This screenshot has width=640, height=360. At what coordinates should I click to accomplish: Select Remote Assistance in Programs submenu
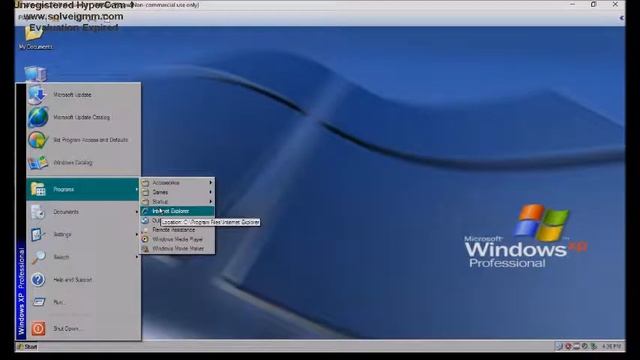177,230
